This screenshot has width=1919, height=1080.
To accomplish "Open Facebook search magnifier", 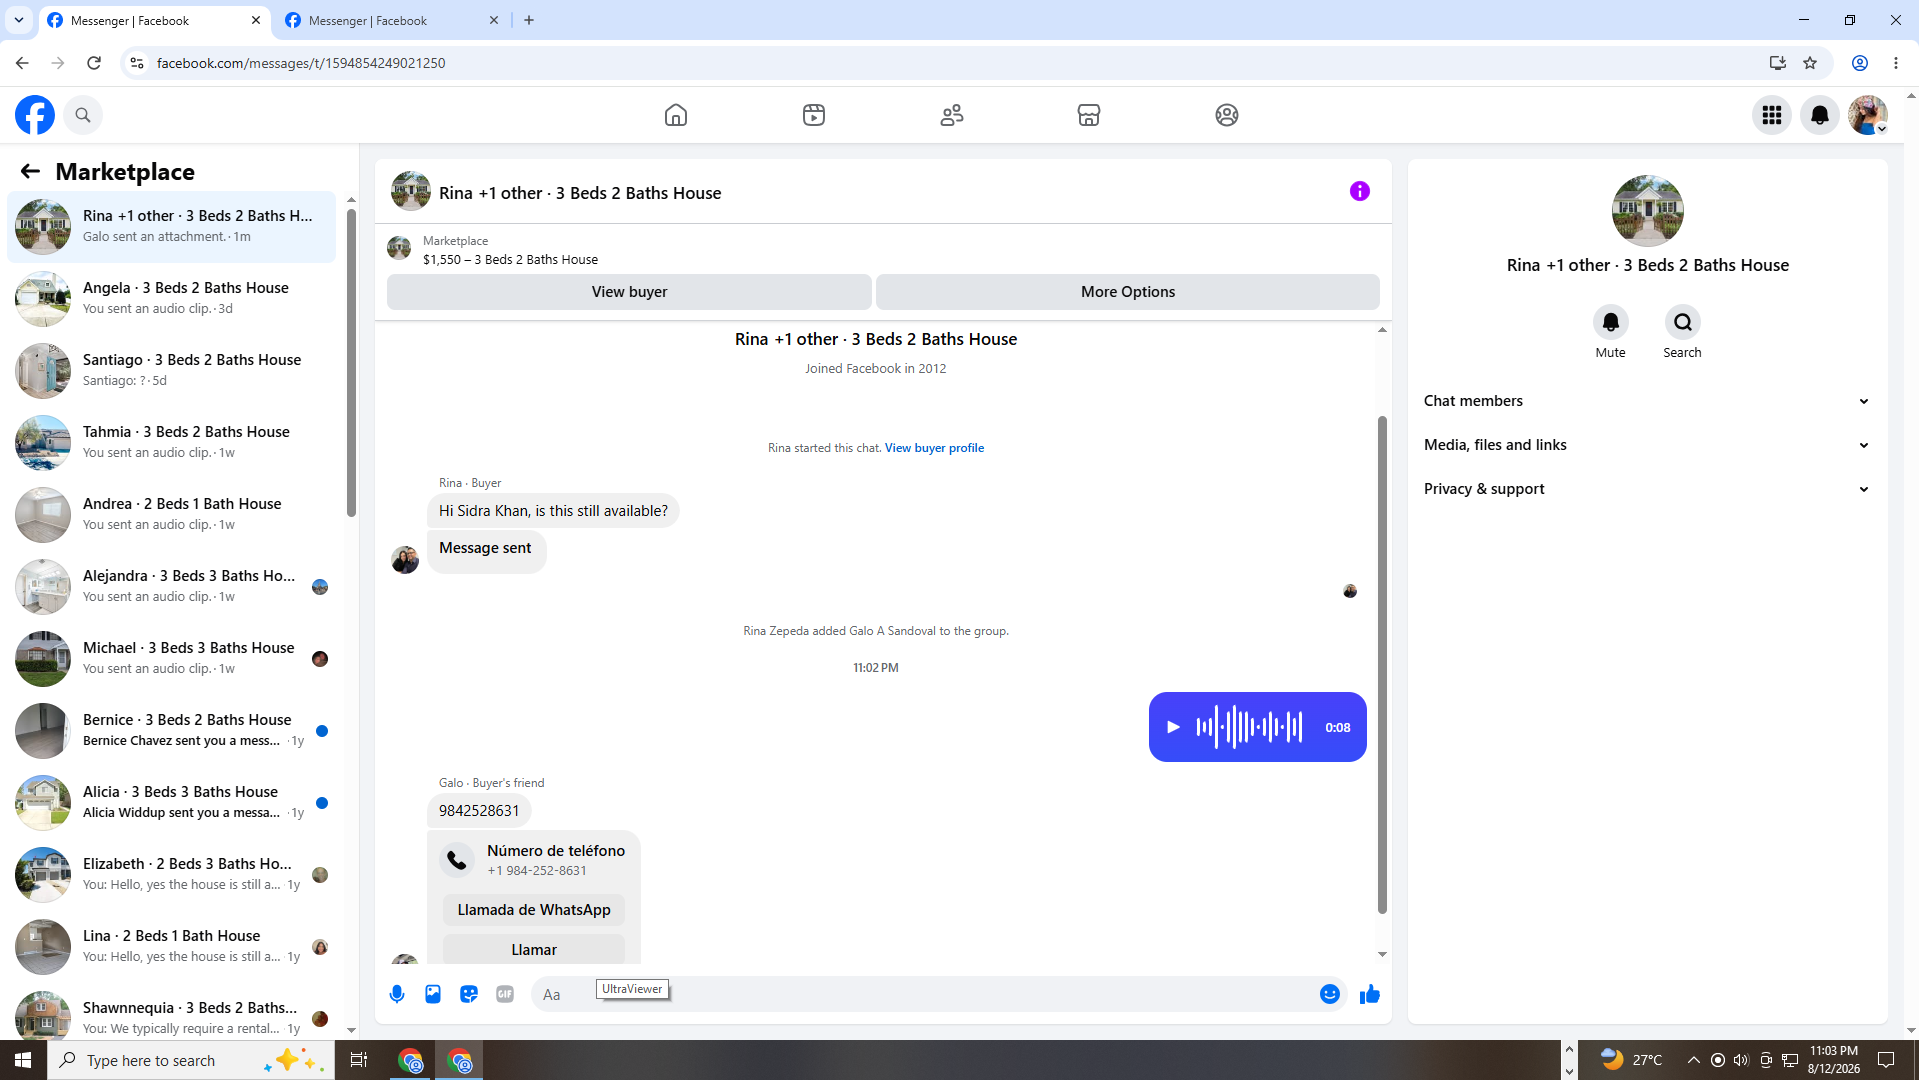I will (x=83, y=115).
